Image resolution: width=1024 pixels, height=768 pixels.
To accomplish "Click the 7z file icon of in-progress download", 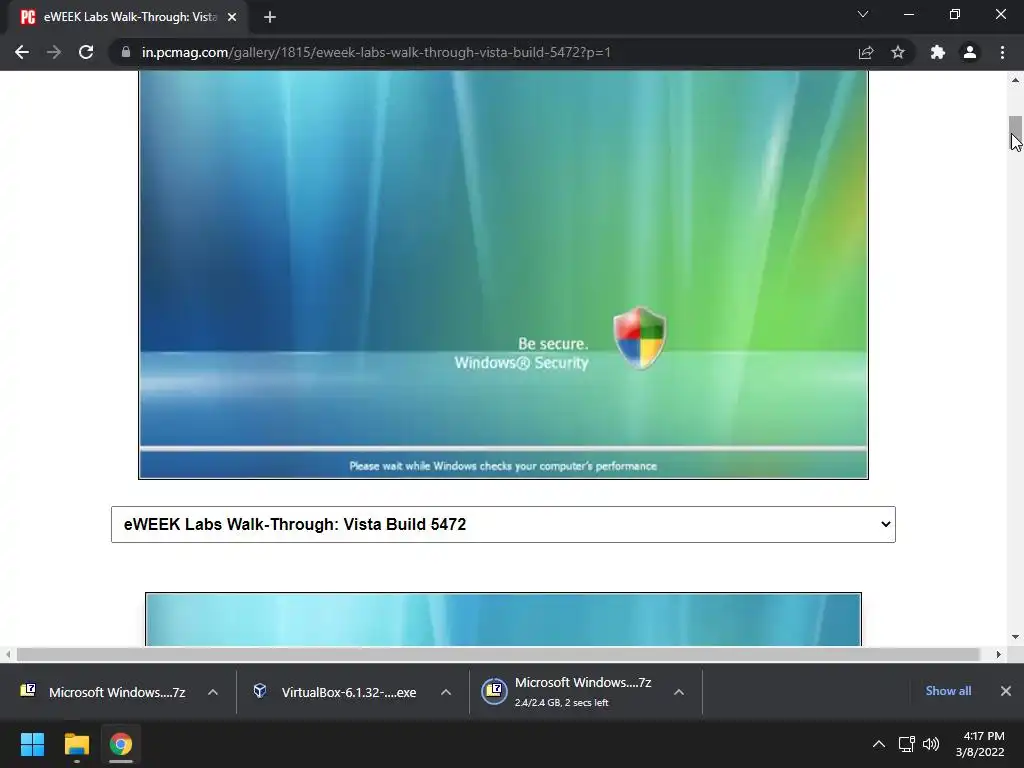I will click(494, 692).
